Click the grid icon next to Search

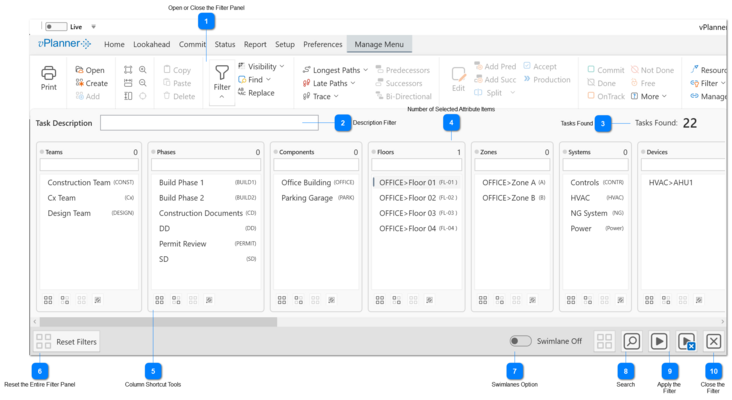604,341
